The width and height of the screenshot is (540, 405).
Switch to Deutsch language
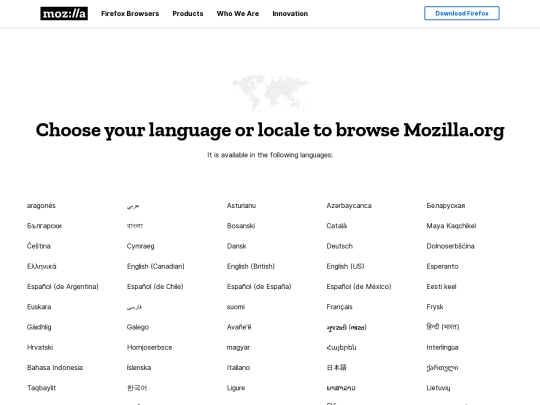(340, 246)
